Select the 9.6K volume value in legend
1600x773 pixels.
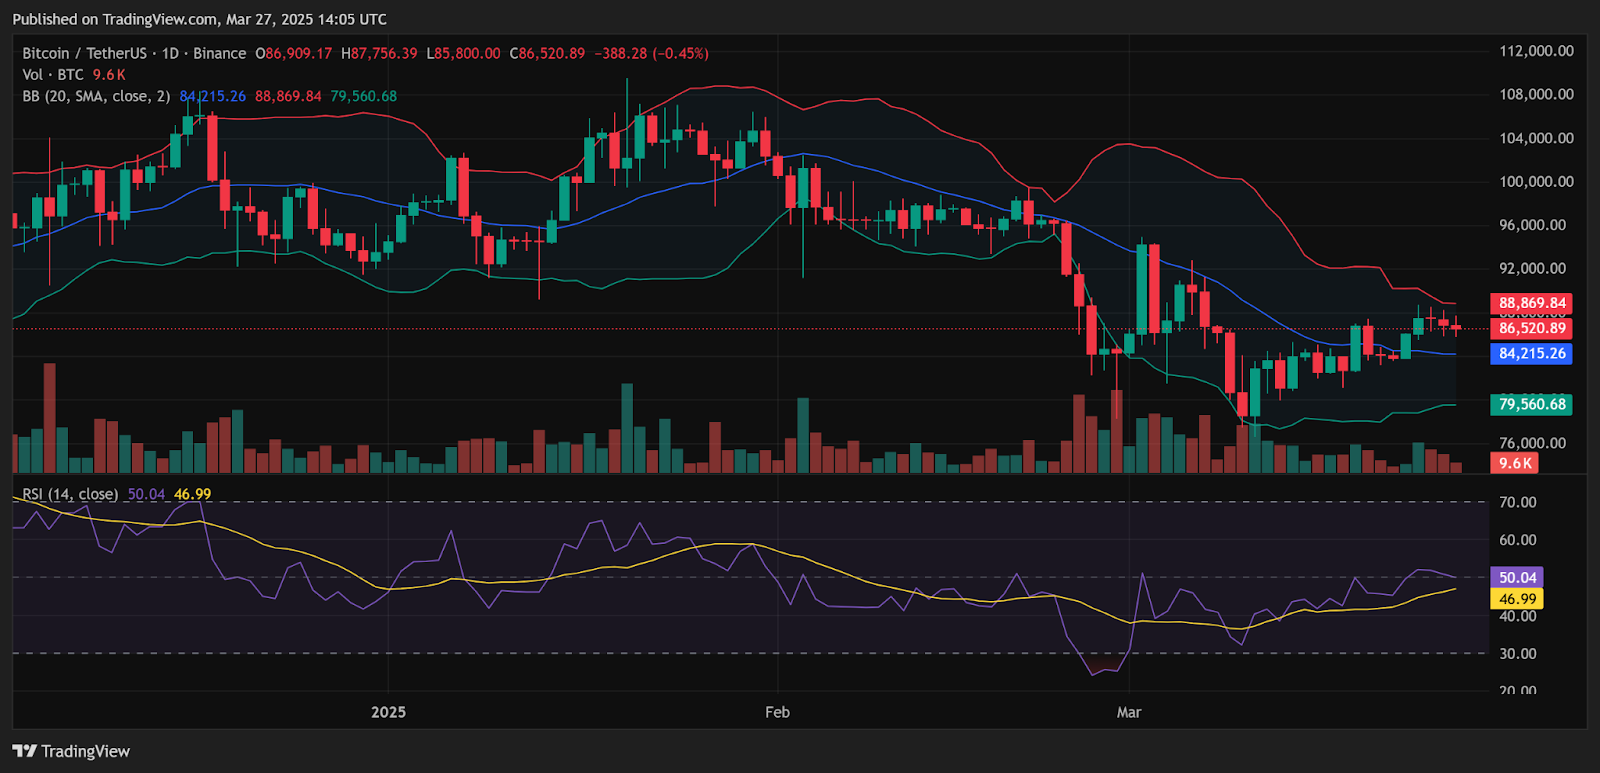click(109, 75)
